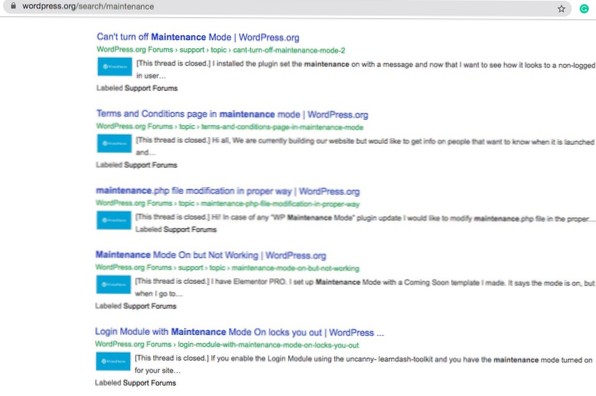
Task: Click thumbnail beside maintenance.php file modification result
Action: [114, 220]
